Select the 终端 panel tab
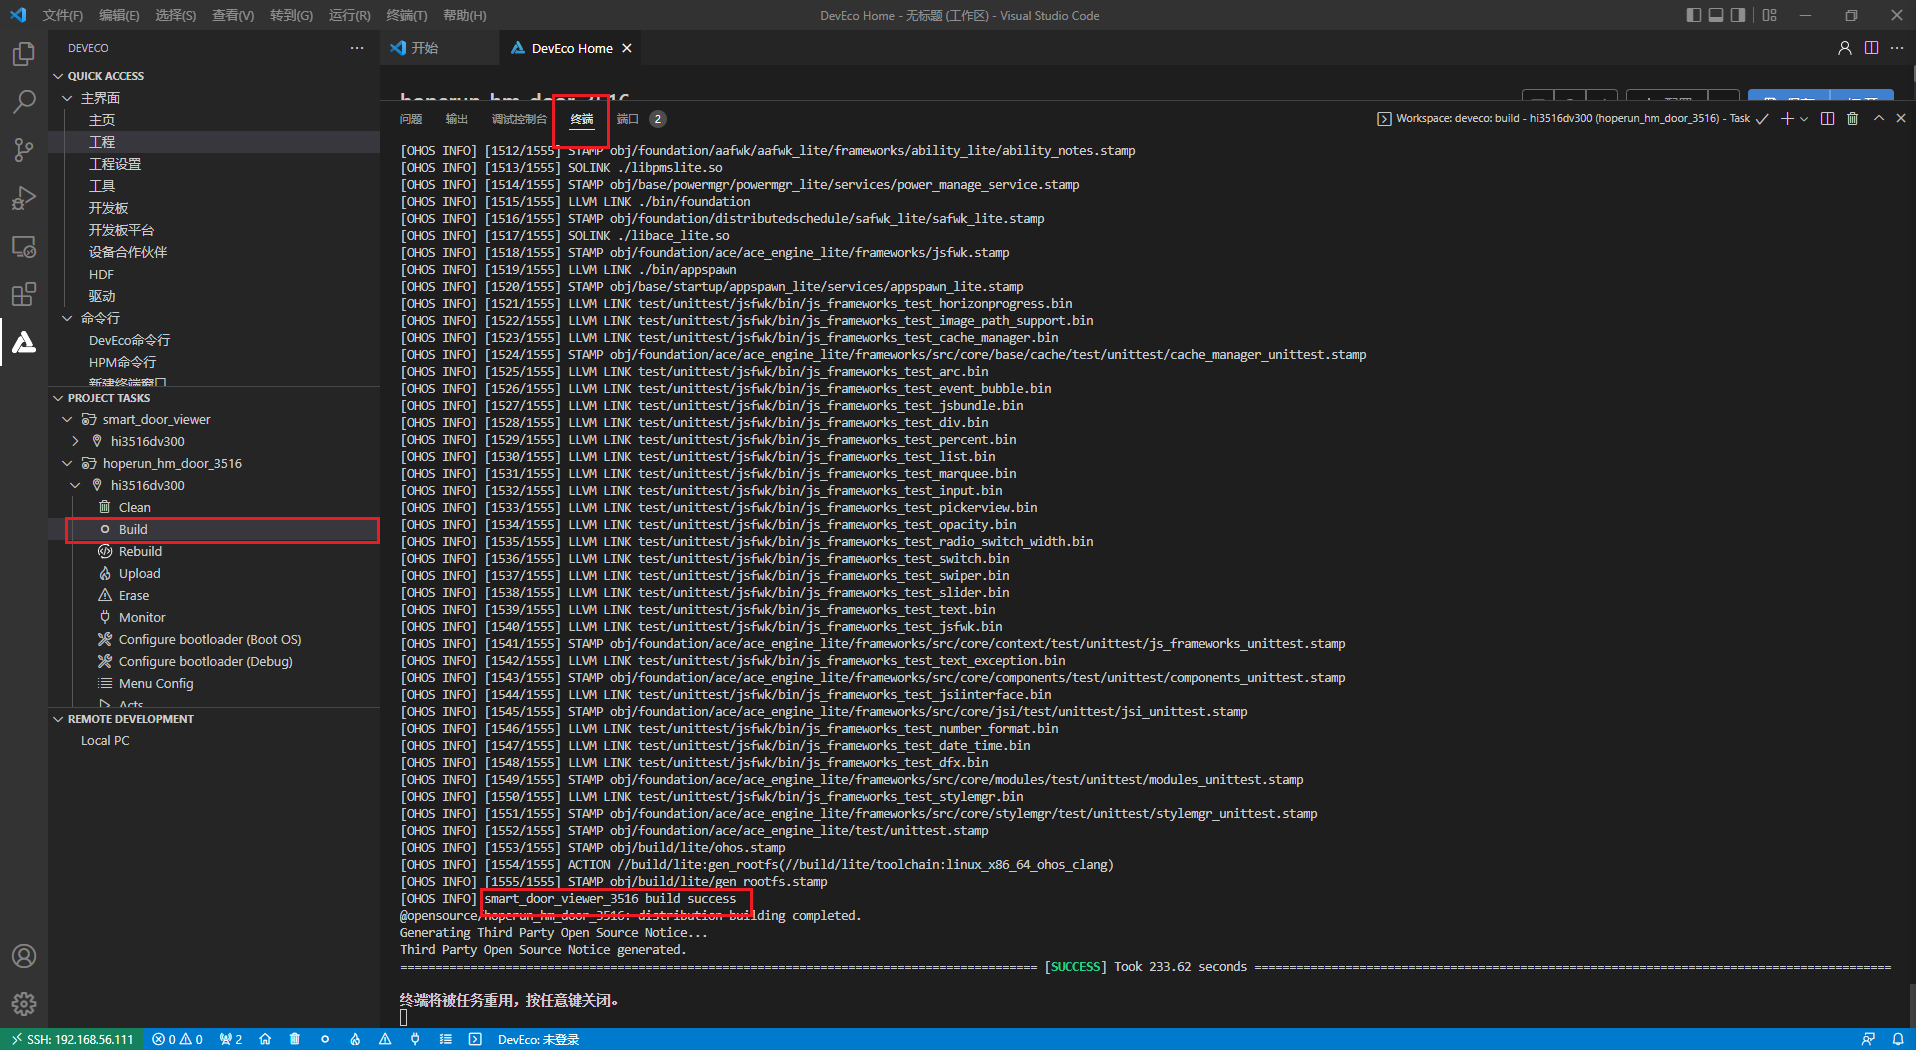 582,119
